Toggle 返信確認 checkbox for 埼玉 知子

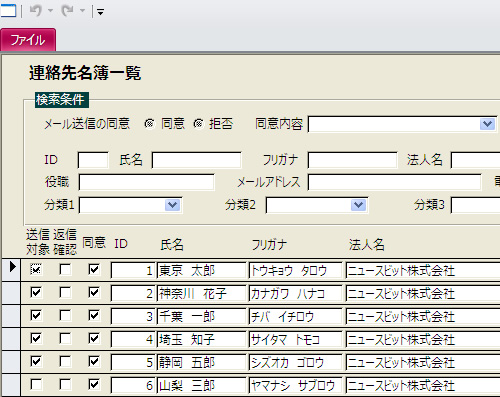(65, 339)
